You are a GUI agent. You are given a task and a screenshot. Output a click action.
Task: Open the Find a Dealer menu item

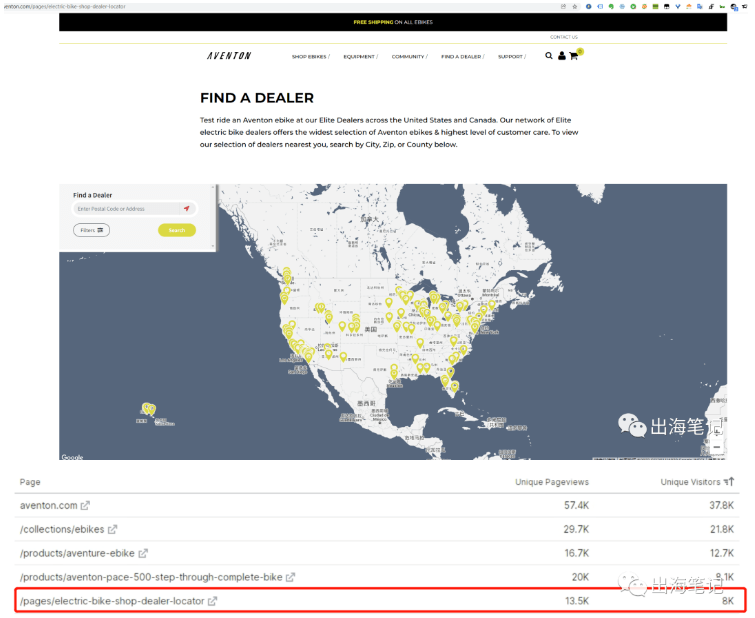(462, 57)
